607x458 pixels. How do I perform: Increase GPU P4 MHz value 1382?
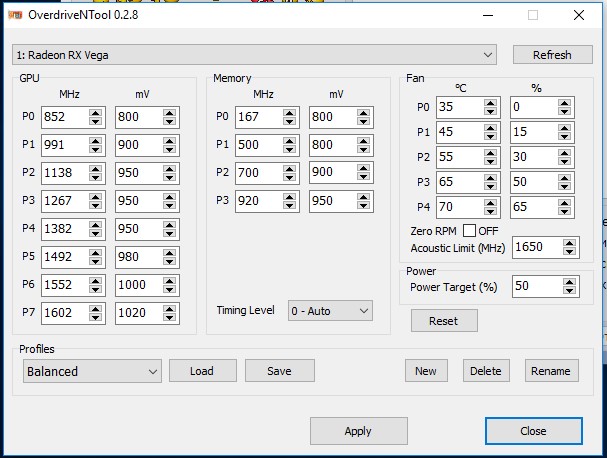coord(95,225)
